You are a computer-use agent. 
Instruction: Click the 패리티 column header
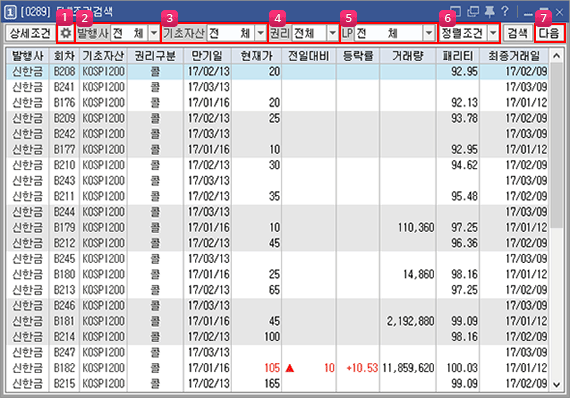point(458,56)
